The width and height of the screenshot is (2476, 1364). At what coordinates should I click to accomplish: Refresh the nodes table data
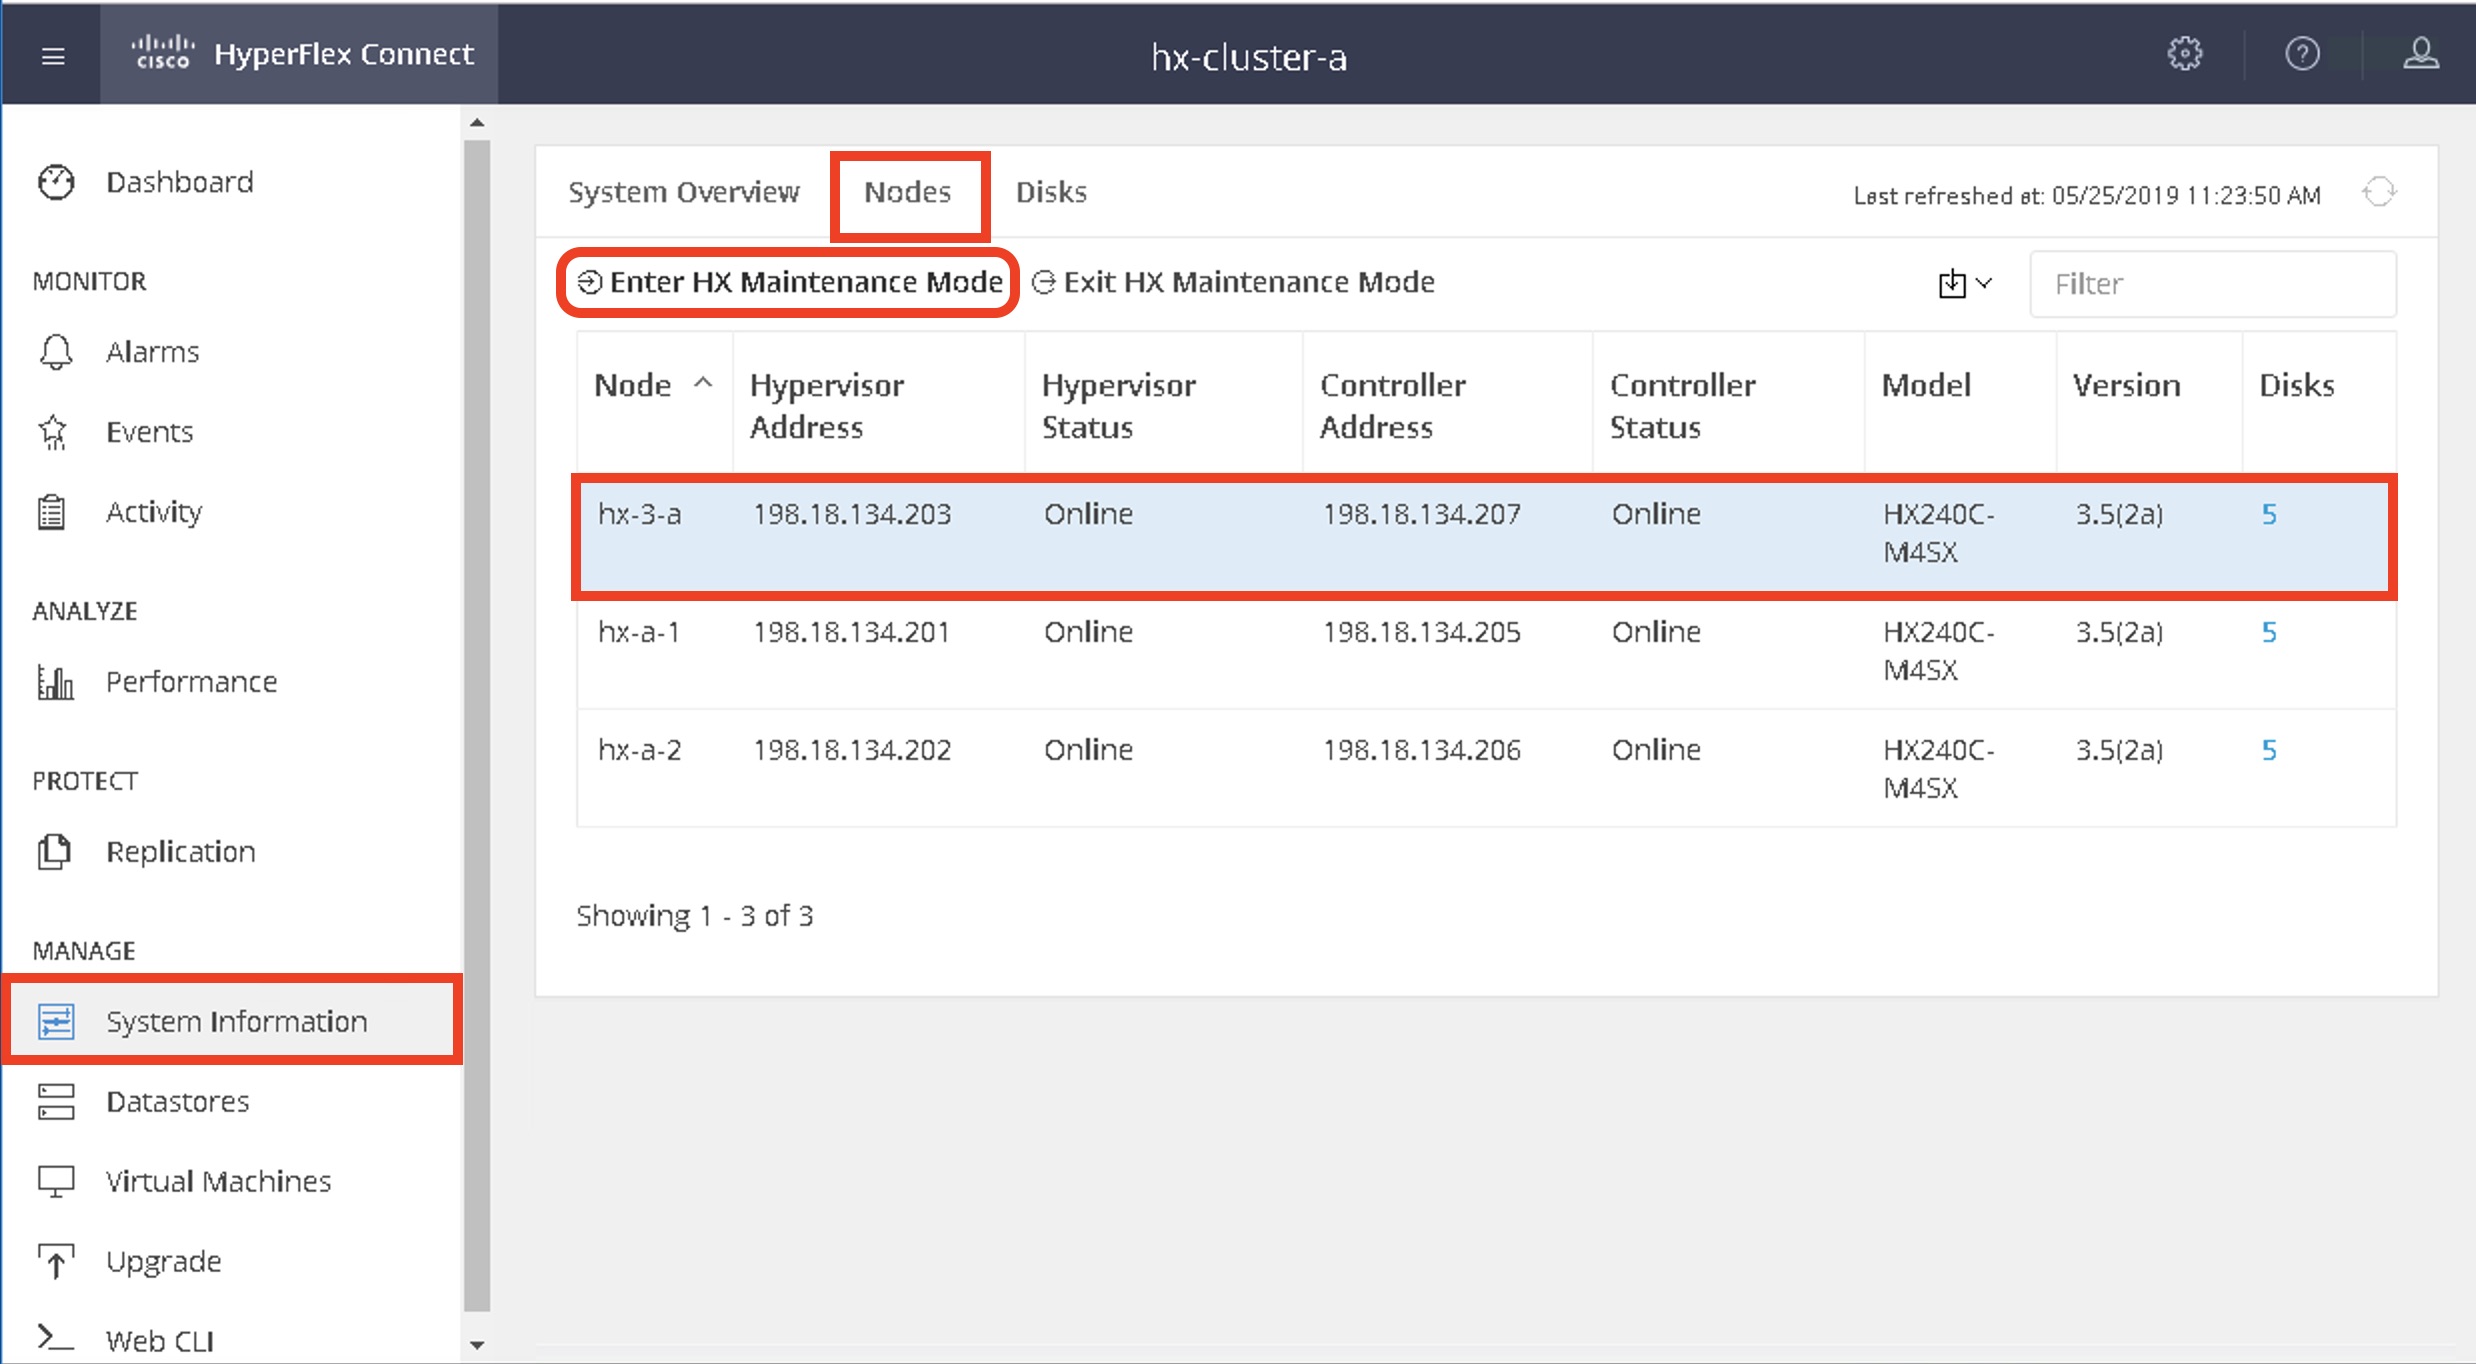click(2379, 192)
